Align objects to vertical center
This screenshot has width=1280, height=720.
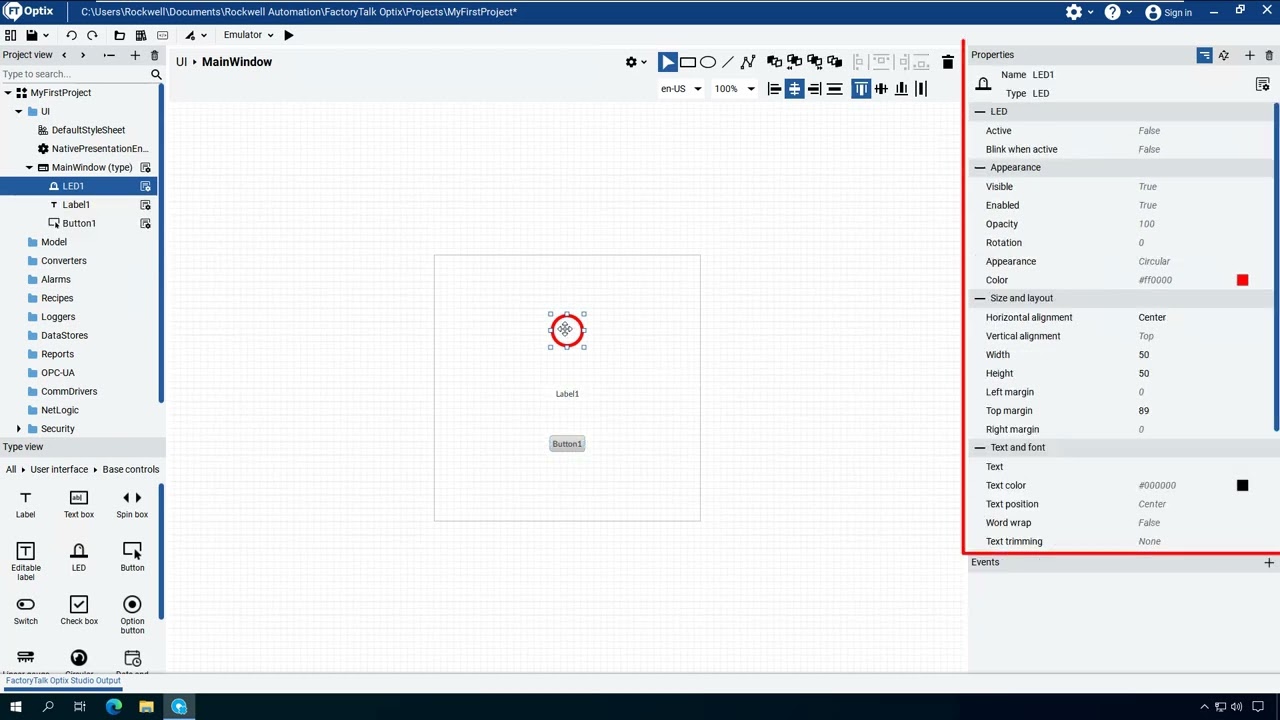pyautogui.click(x=881, y=89)
